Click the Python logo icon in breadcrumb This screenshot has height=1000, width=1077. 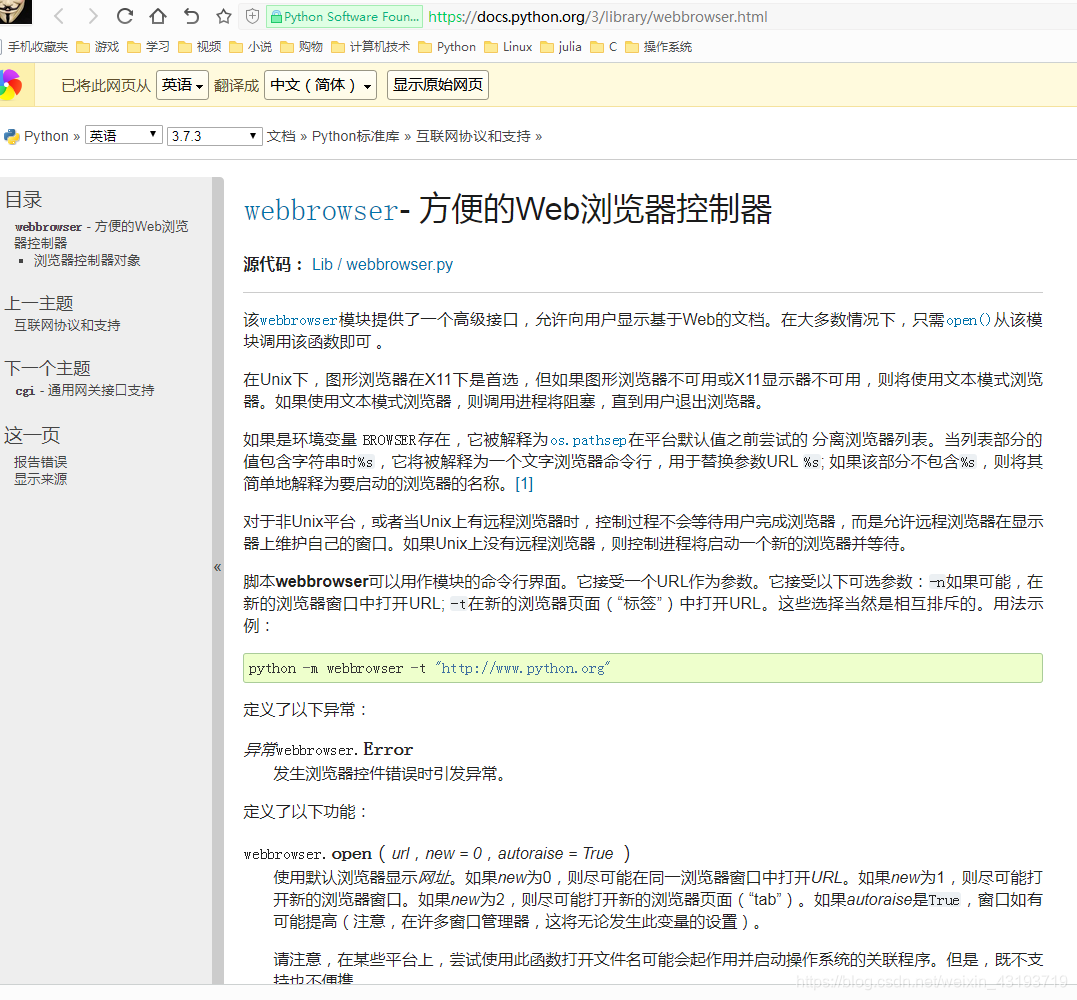pos(12,136)
